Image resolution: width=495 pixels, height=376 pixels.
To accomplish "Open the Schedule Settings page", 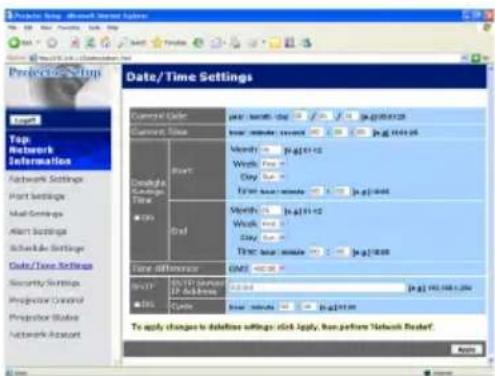I will (x=47, y=248).
